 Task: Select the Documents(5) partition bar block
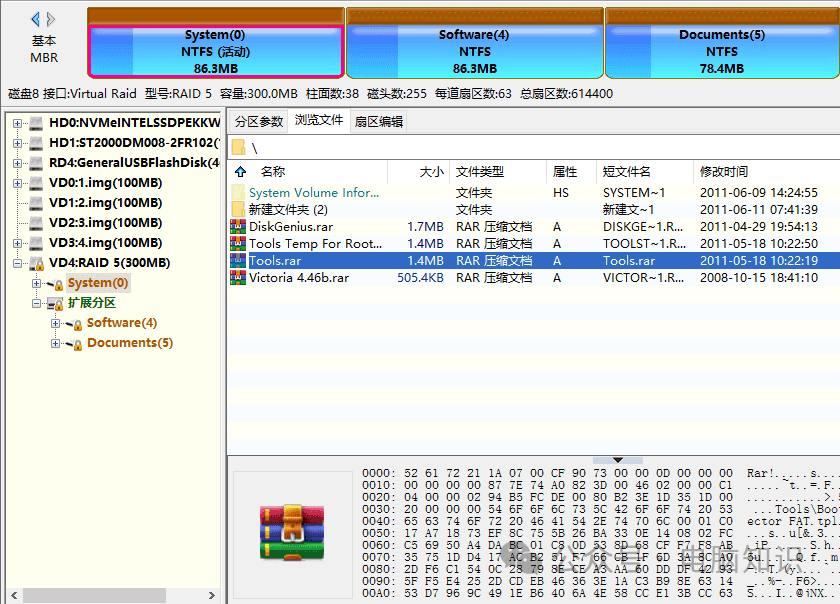click(721, 51)
